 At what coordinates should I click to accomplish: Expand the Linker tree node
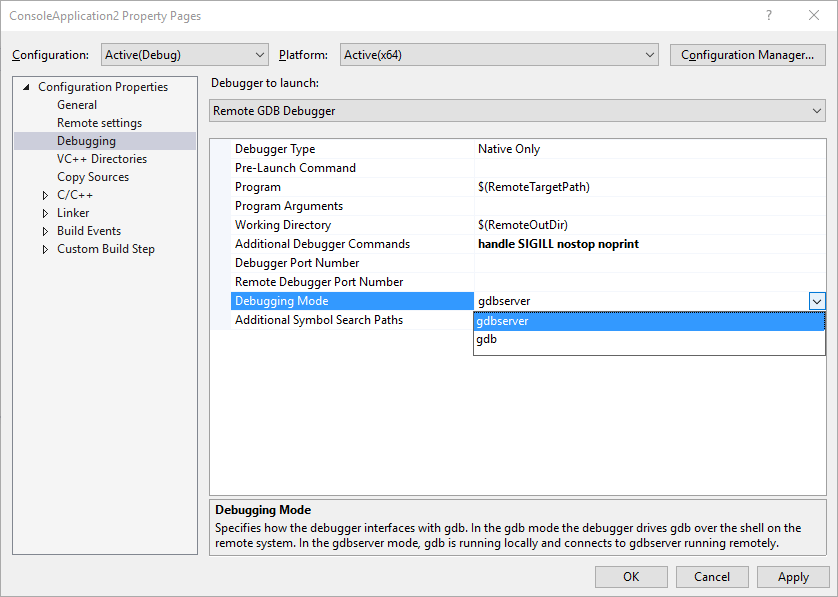43,212
